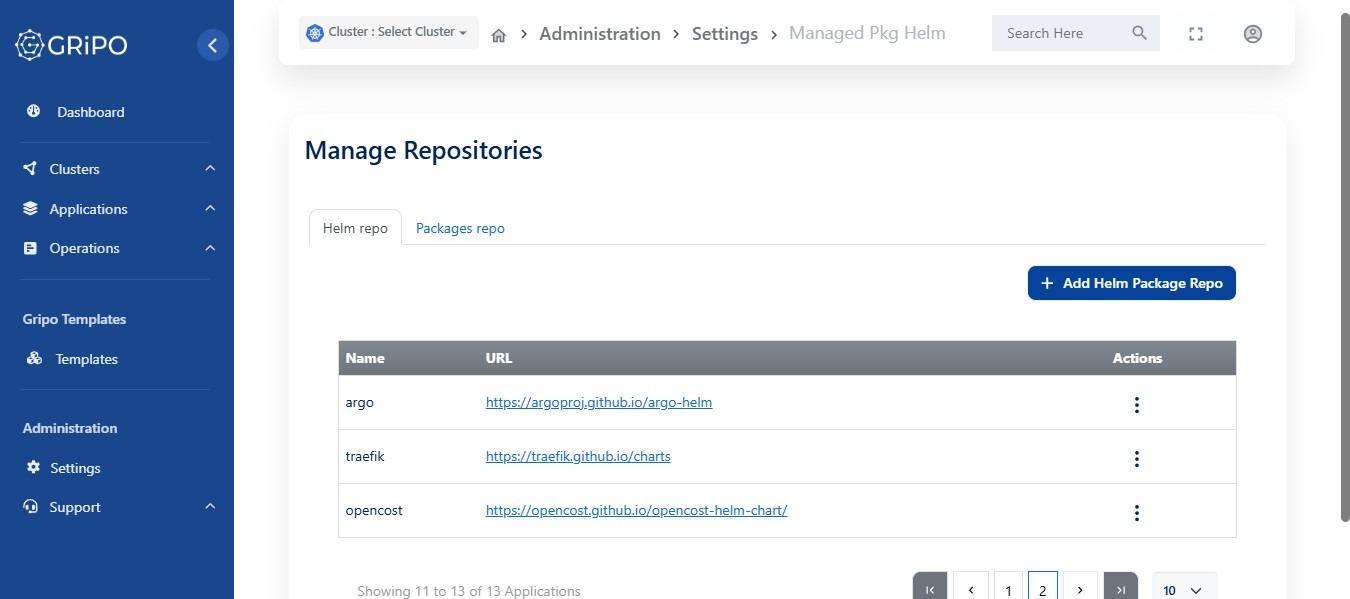
Task: Click the Add Helm Package Repo button
Action: point(1131,283)
